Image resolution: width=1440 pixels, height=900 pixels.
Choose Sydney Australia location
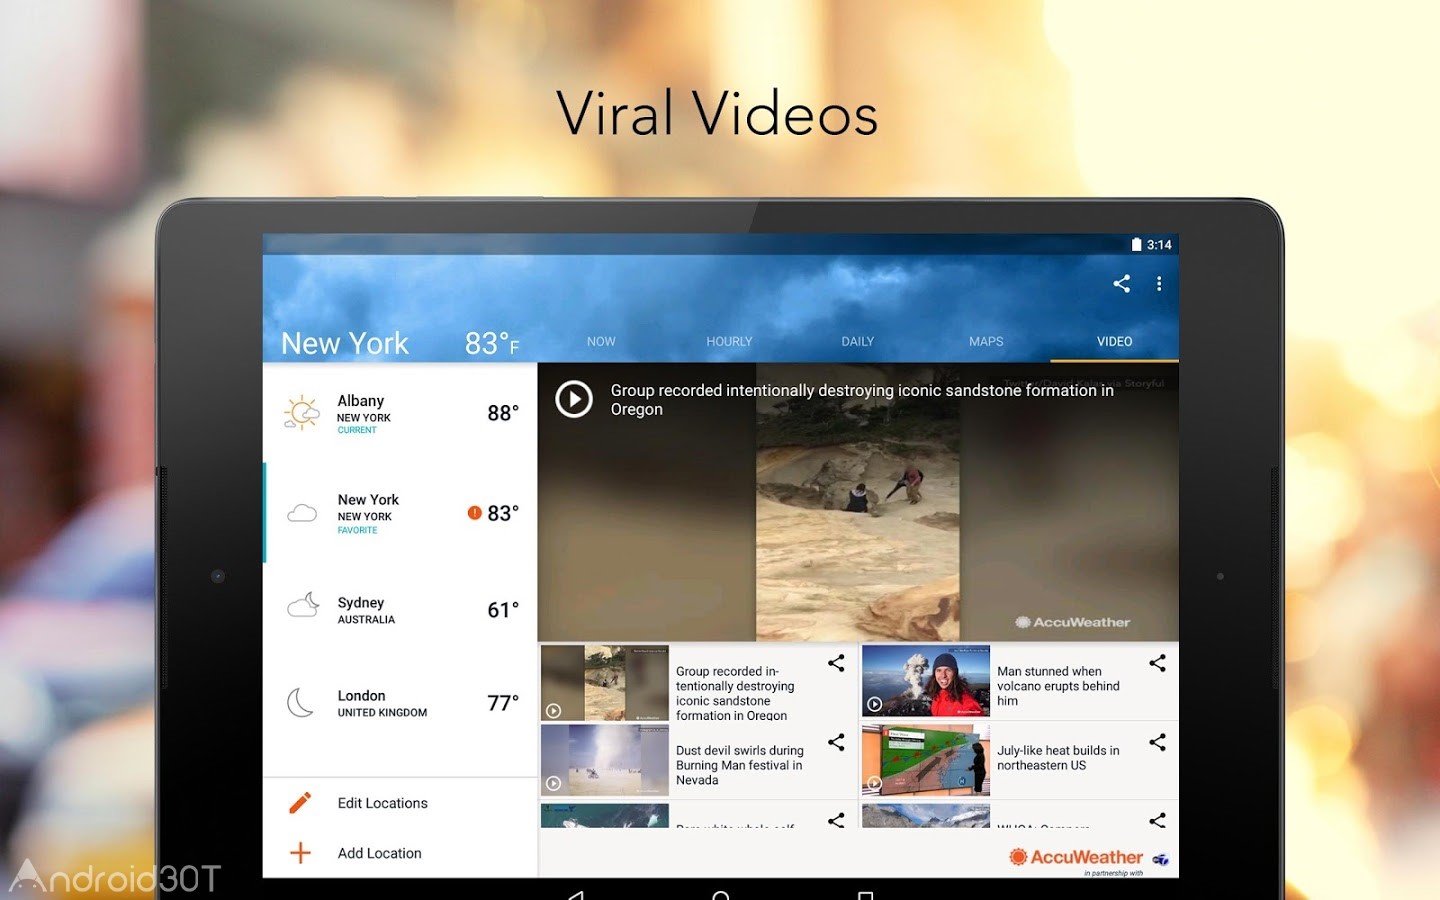click(x=400, y=609)
